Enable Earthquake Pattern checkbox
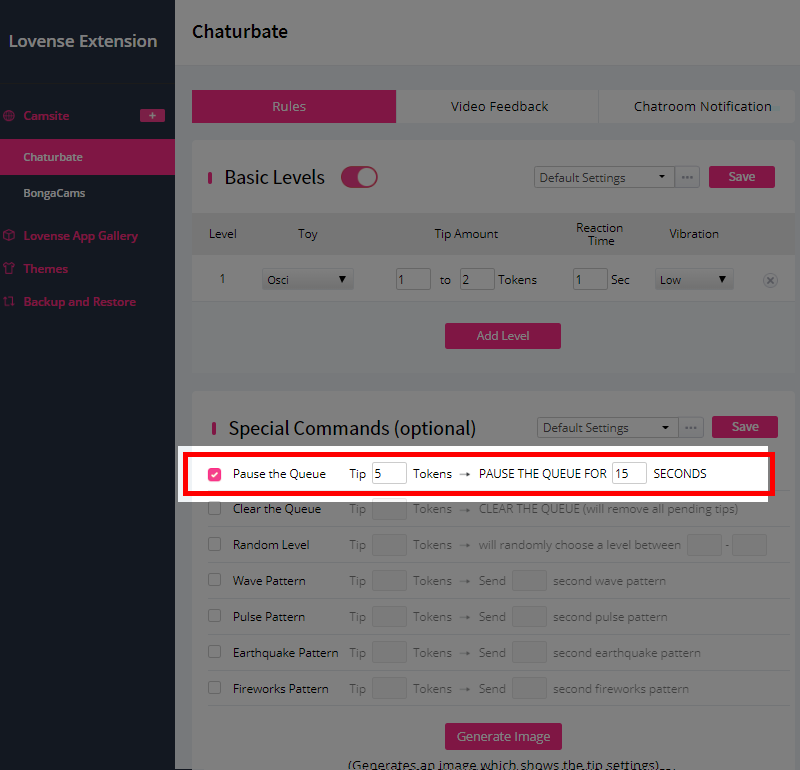The height and width of the screenshot is (770, 800). coord(214,652)
